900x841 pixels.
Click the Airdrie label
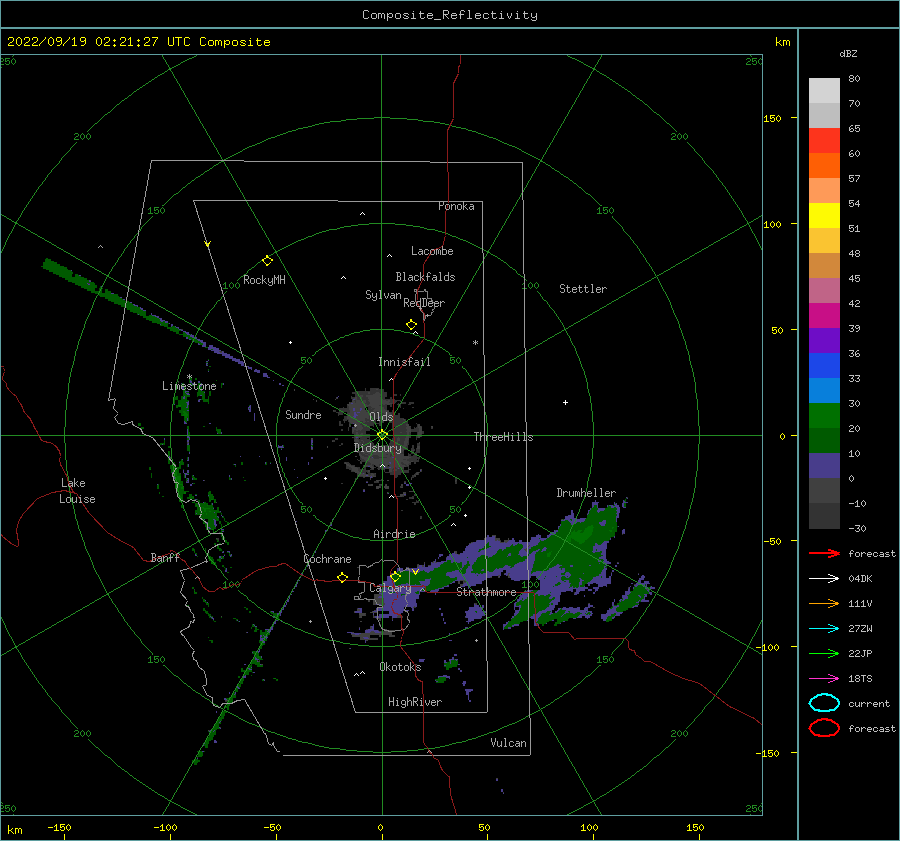coord(394,534)
